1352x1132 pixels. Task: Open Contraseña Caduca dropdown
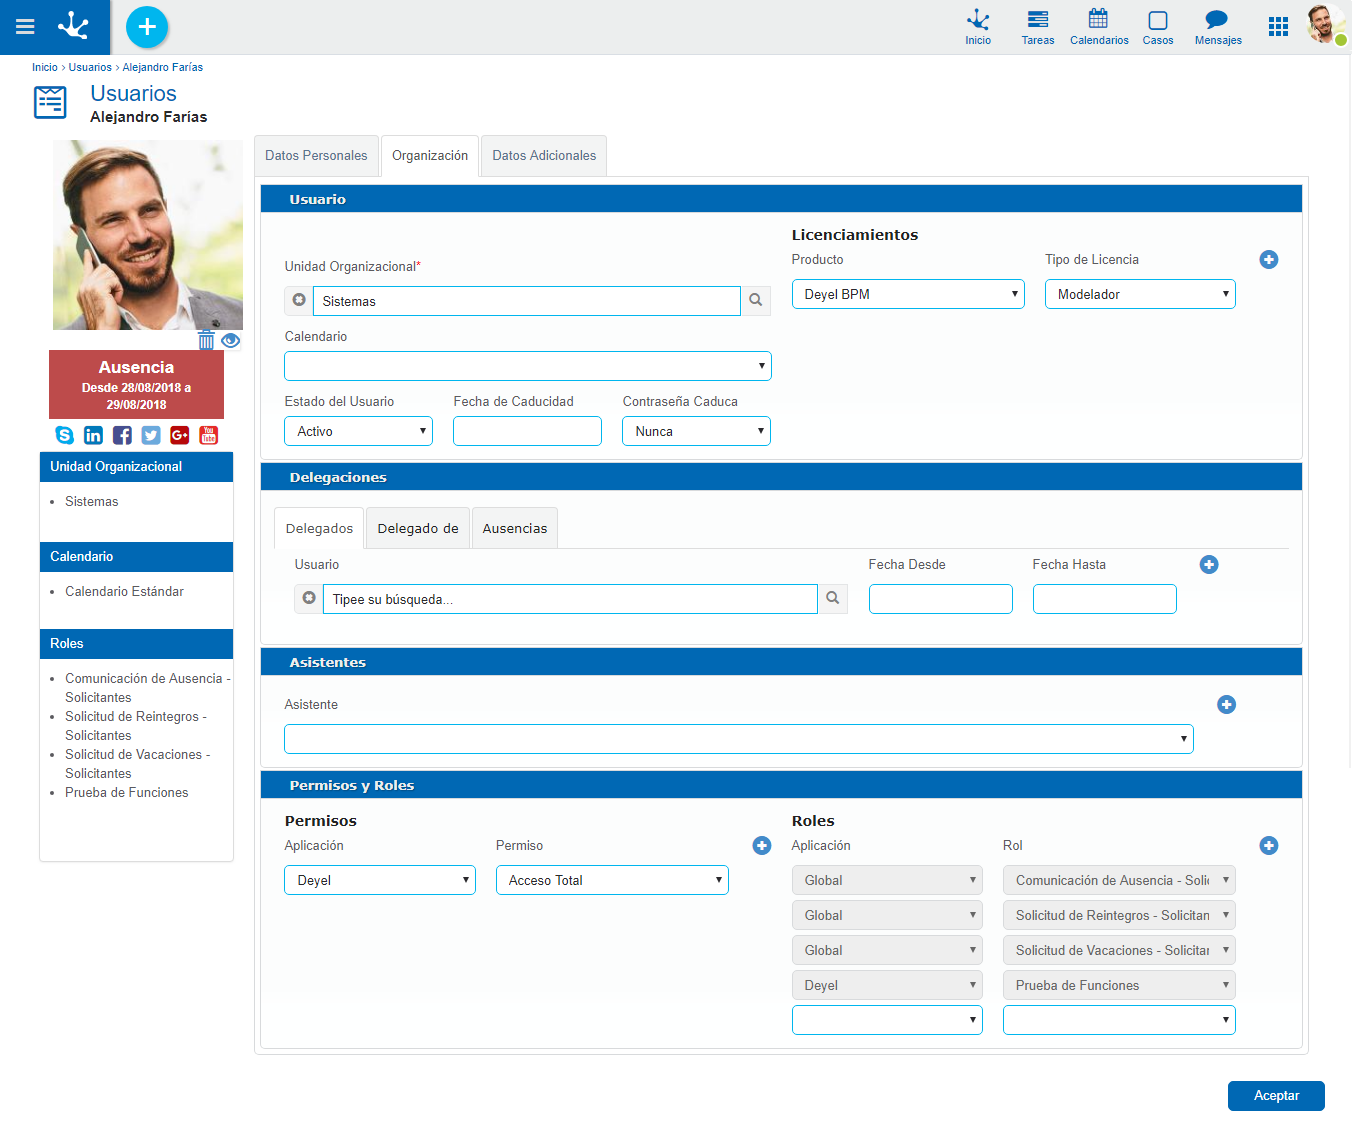tap(696, 431)
